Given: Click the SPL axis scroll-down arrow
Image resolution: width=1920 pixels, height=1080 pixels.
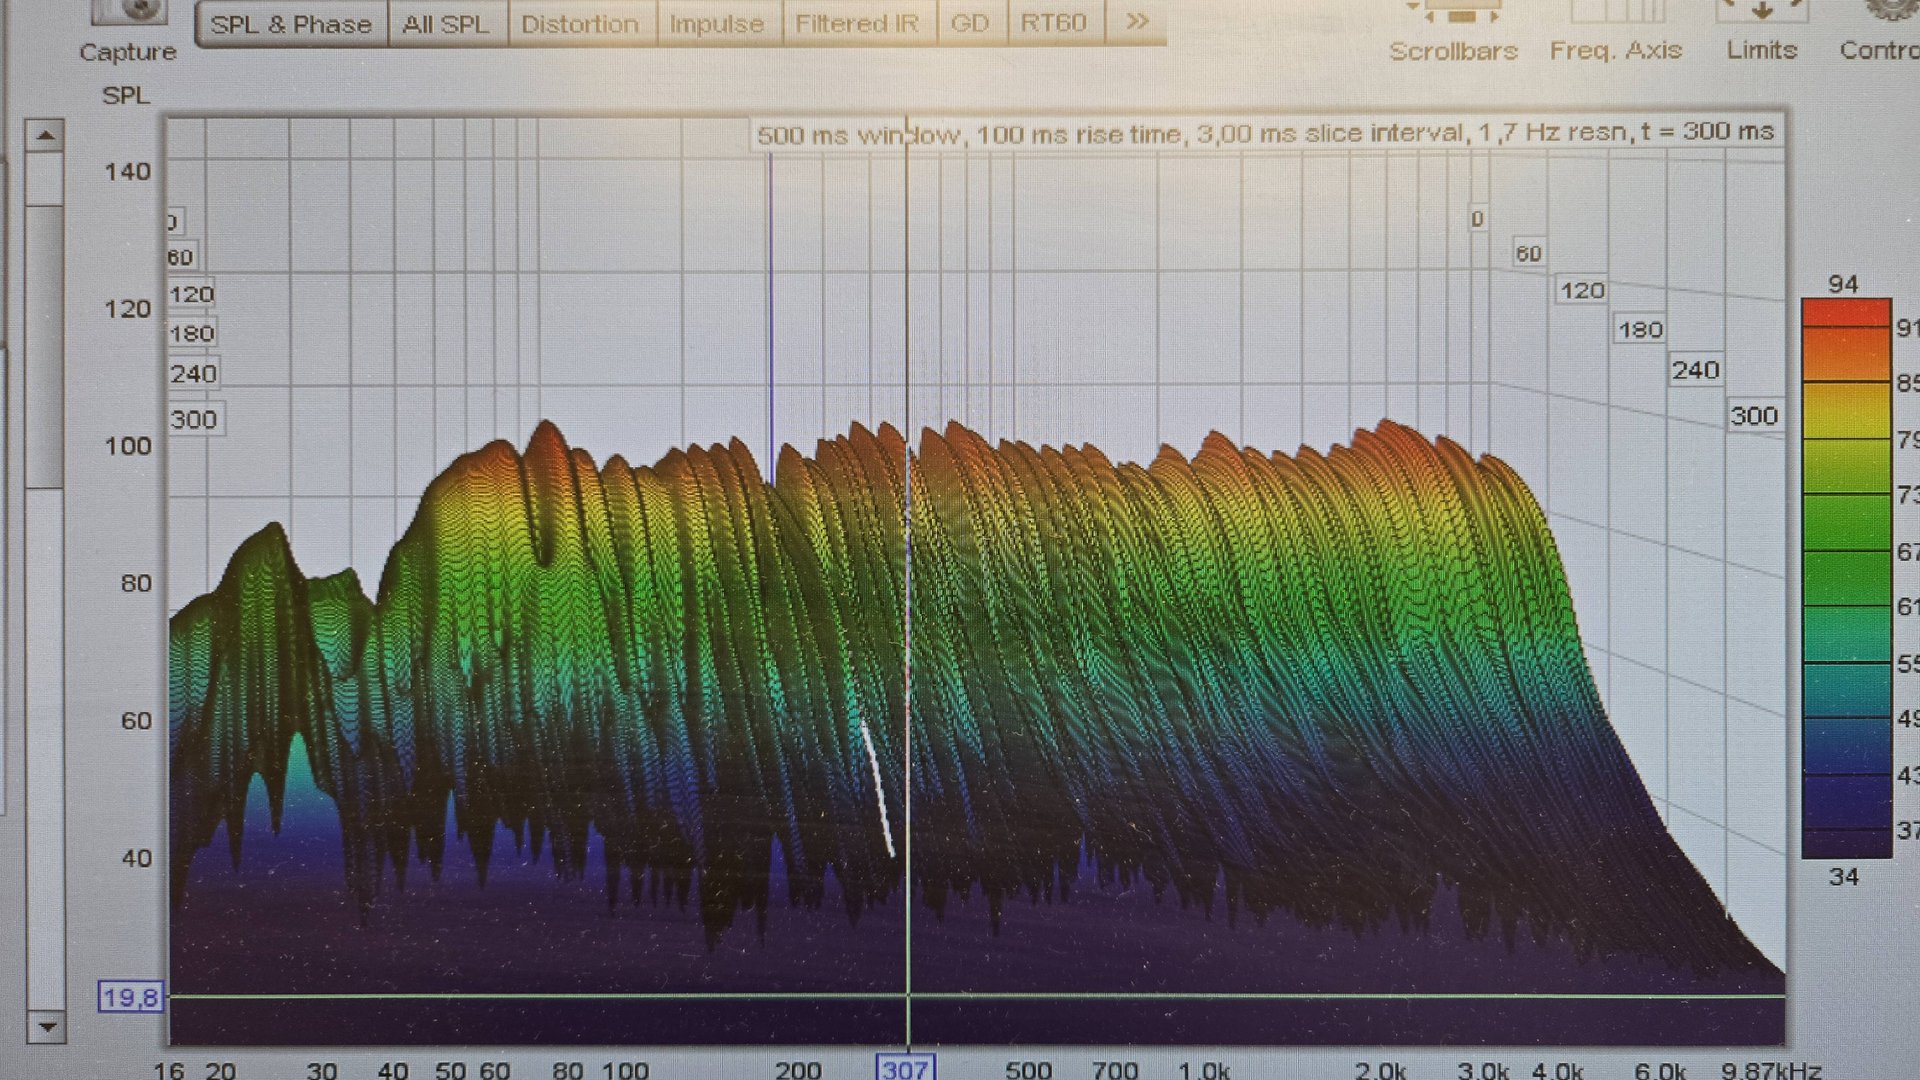Looking at the screenshot, I should (46, 1026).
